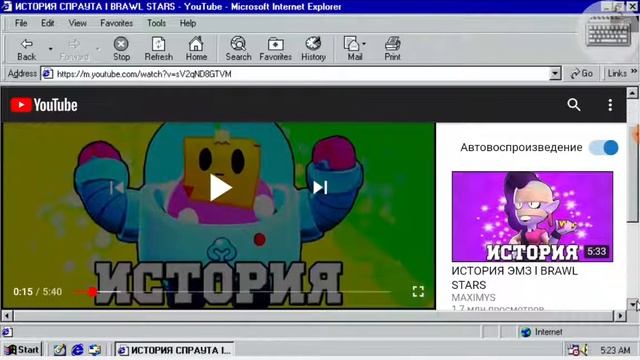Skip to the next video
Viewport: 640px width, 360px height.
pyautogui.click(x=320, y=188)
